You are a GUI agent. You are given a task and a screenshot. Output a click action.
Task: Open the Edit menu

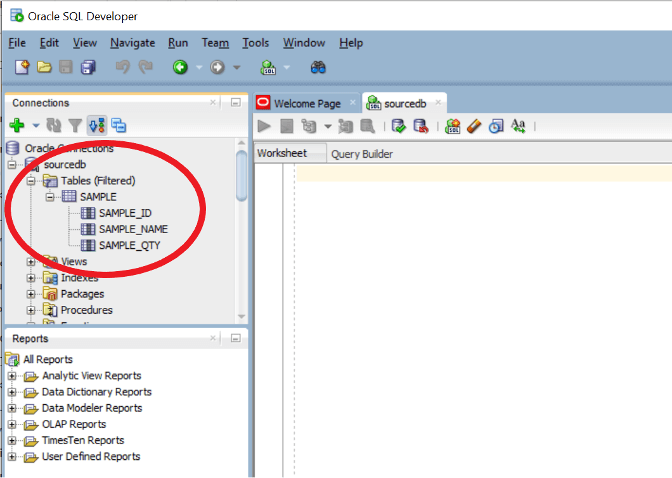(x=49, y=43)
